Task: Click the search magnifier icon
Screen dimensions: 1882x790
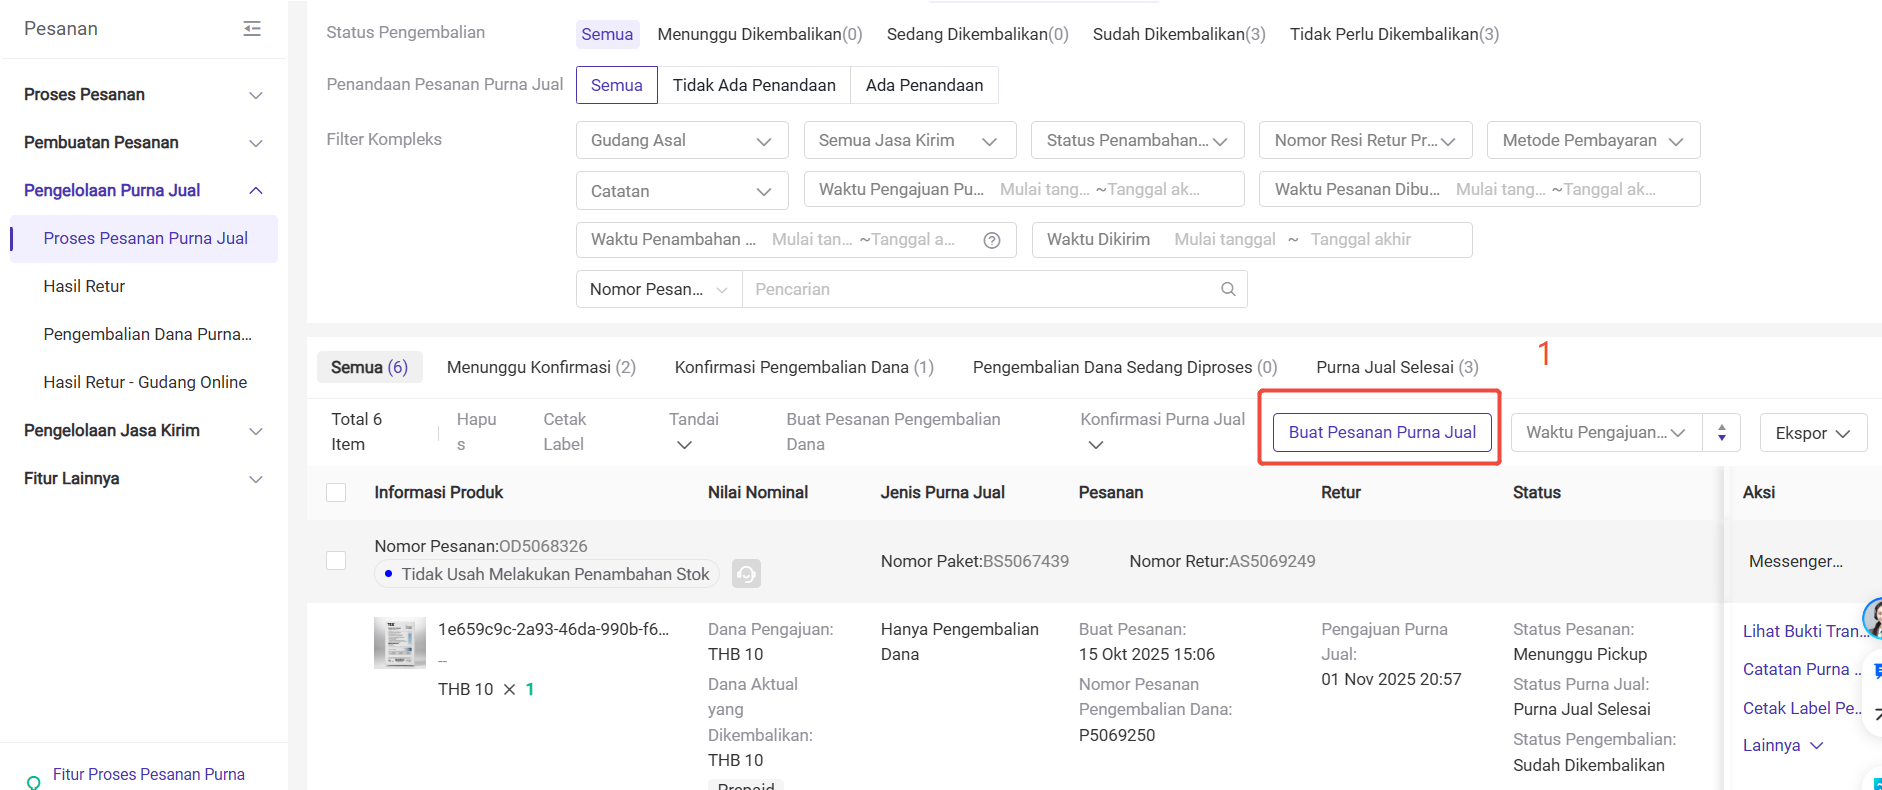Action: (1228, 289)
